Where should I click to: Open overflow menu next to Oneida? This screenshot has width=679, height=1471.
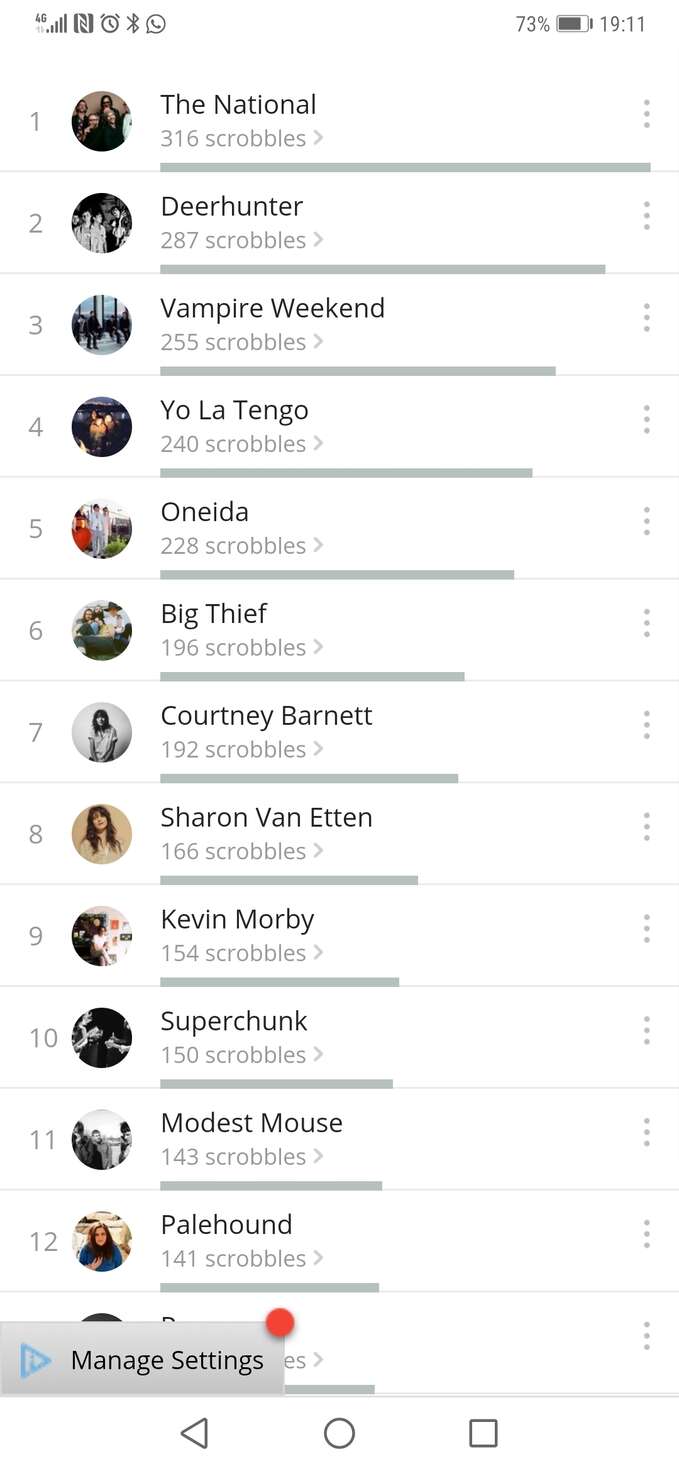pyautogui.click(x=647, y=521)
